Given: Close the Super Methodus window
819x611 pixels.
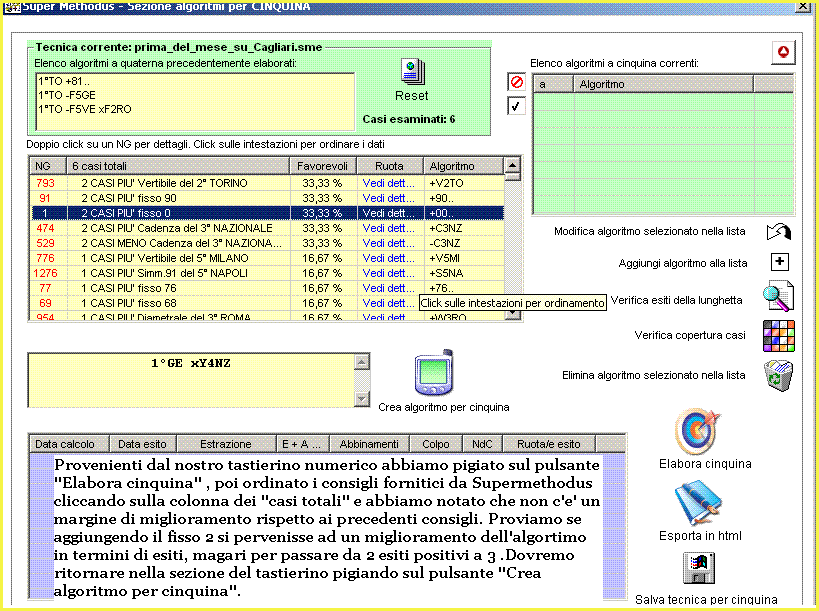Looking at the screenshot, I should 803,6.
